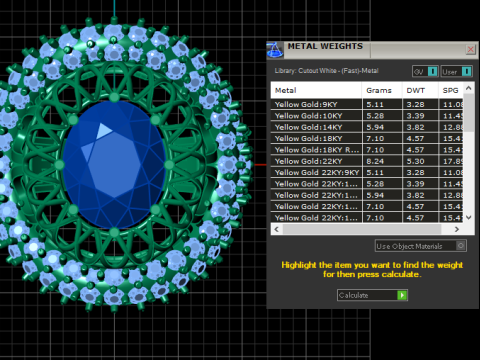Select the Yellow Gold:22KY row
Image resolution: width=480 pixels, height=360 pixels.
click(x=367, y=161)
